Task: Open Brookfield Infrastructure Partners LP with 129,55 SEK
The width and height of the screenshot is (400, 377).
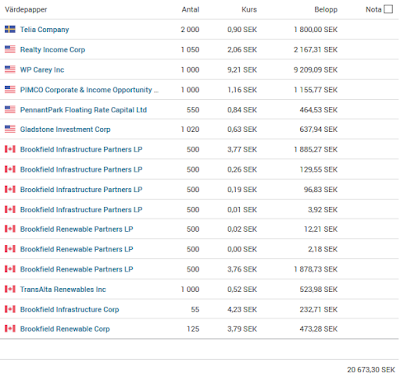Action: (x=81, y=169)
